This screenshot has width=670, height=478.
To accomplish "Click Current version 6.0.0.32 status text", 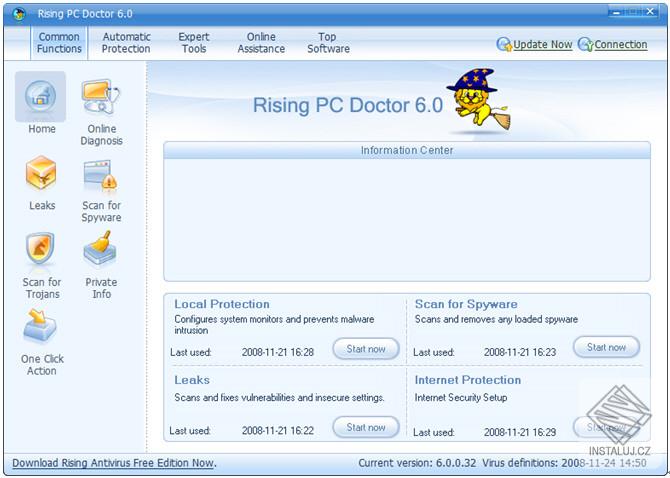I will click(417, 463).
